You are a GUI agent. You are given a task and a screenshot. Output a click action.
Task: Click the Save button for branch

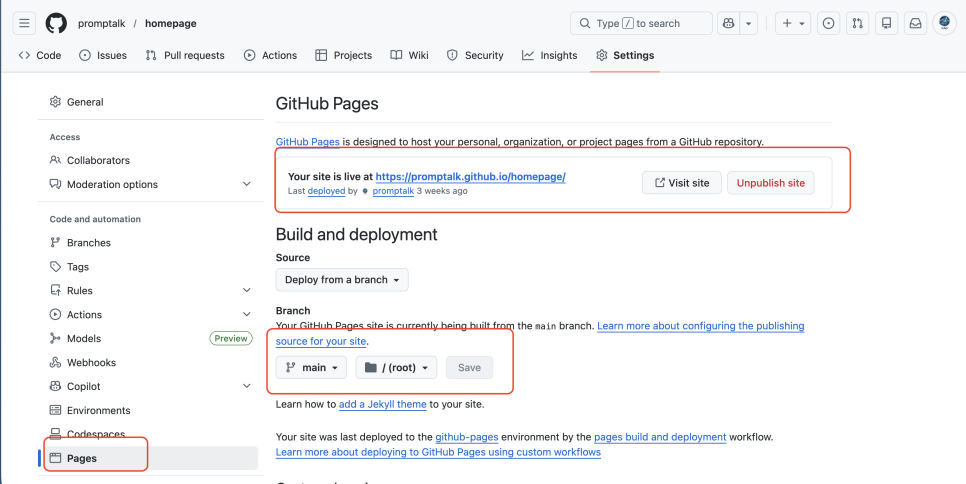(469, 368)
